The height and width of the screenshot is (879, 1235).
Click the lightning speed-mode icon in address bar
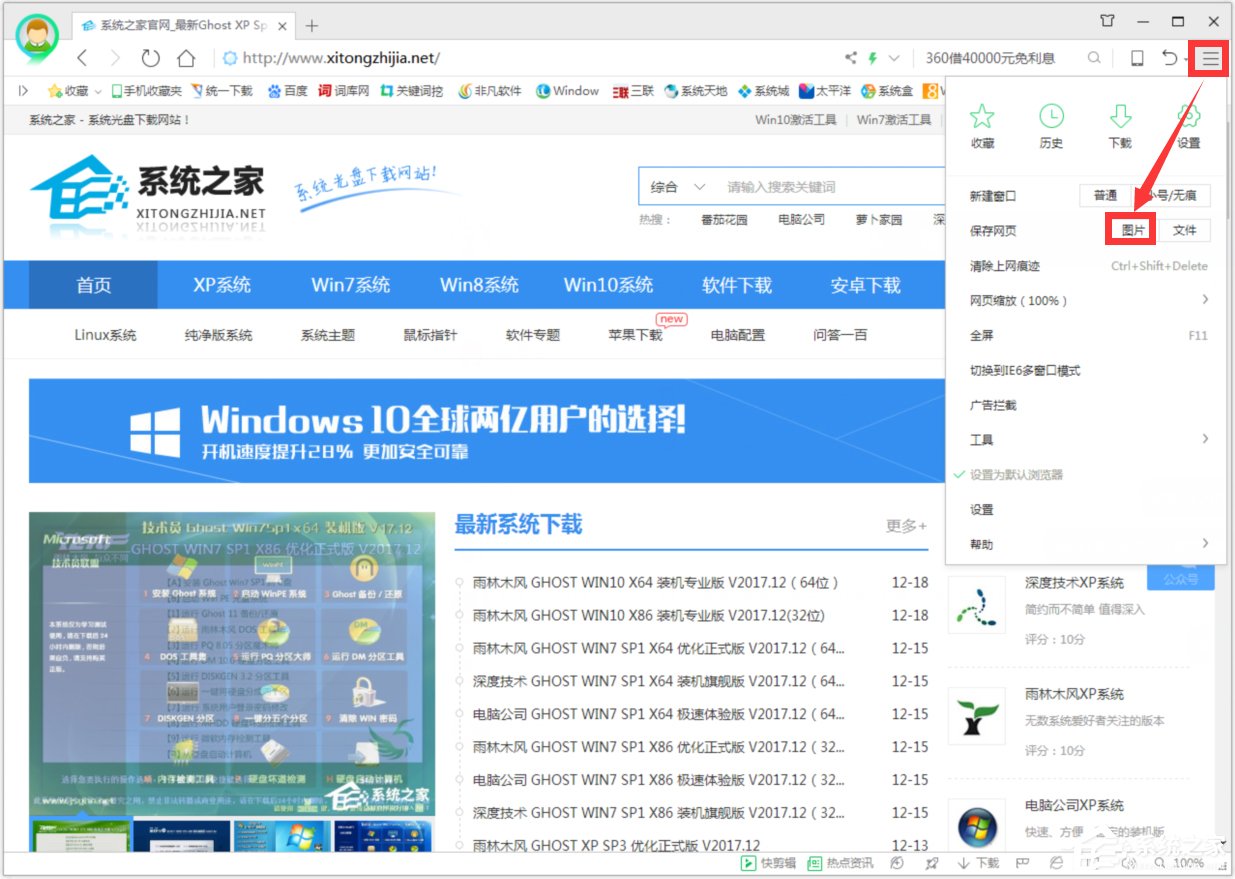tap(871, 58)
